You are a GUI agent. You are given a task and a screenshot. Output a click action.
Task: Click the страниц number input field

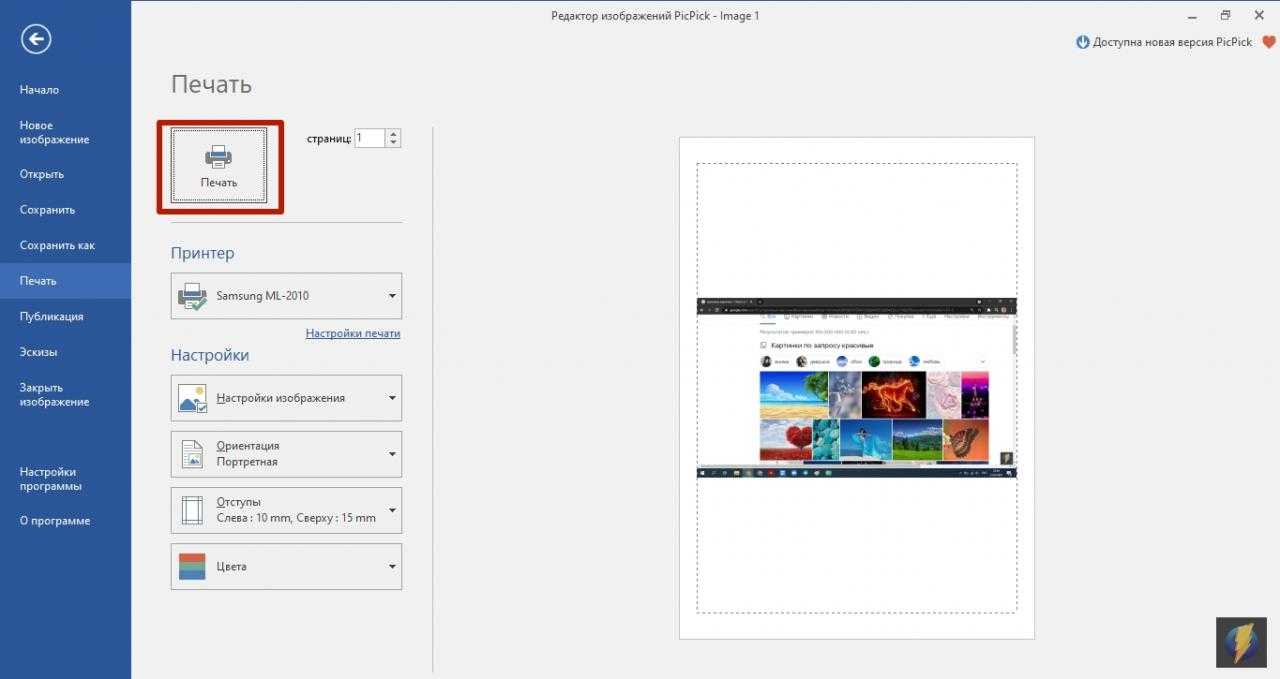(369, 138)
